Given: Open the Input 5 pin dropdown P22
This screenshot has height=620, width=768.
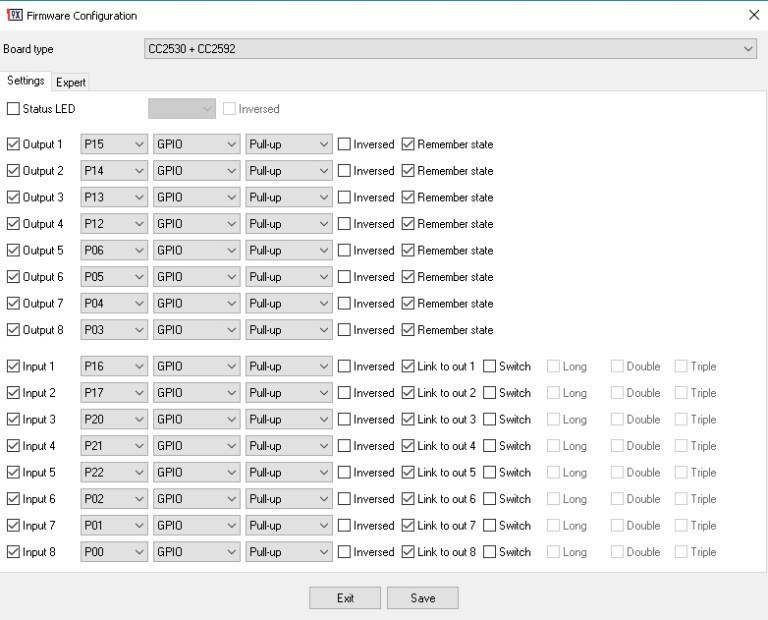Looking at the screenshot, I should click(114, 472).
